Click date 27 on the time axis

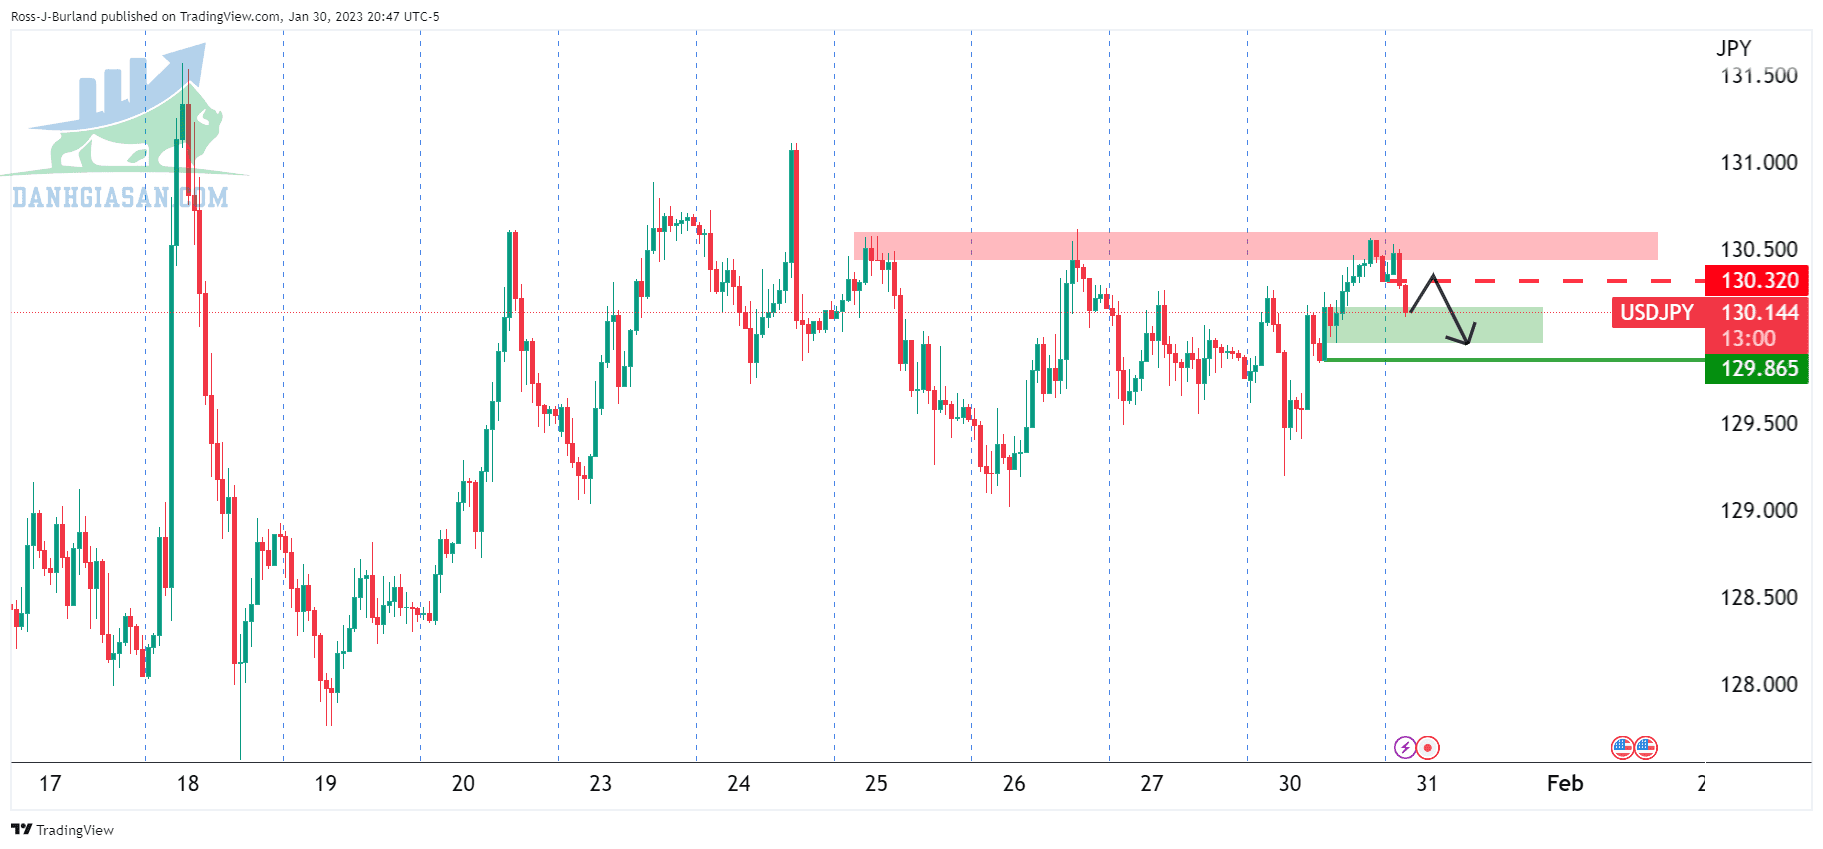point(1152,784)
